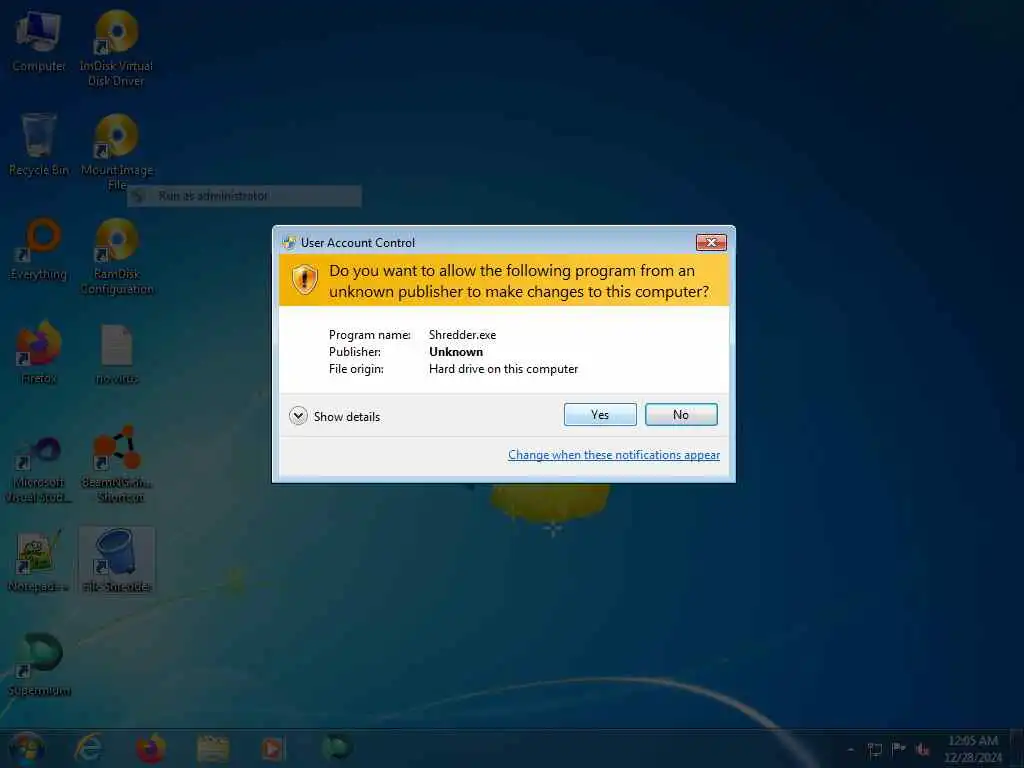Open the taskbar clock showing 12:05 AM
This screenshot has width=1024, height=768.
point(972,749)
